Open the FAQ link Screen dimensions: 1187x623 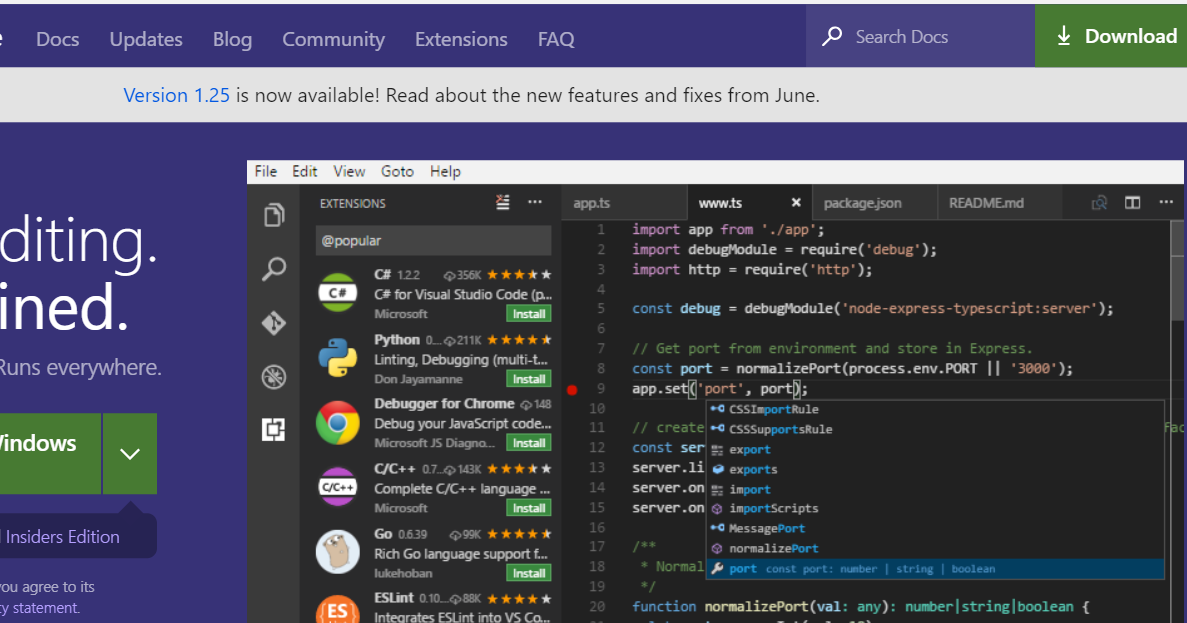pyautogui.click(x=556, y=39)
